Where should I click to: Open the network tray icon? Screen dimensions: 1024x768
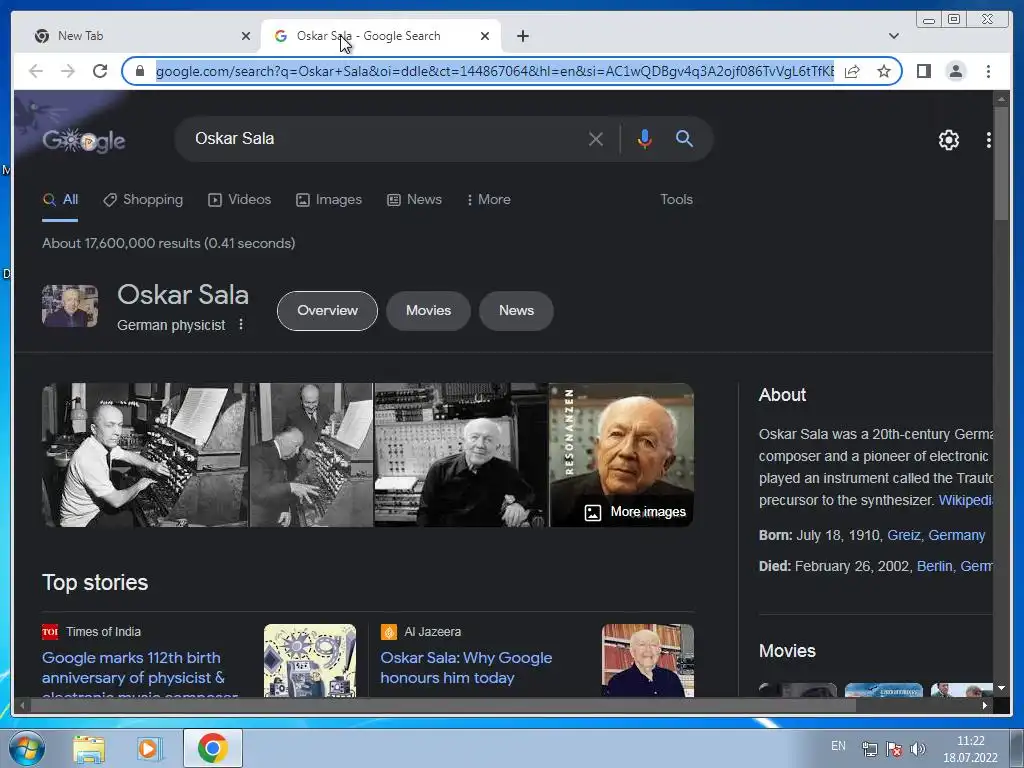870,749
